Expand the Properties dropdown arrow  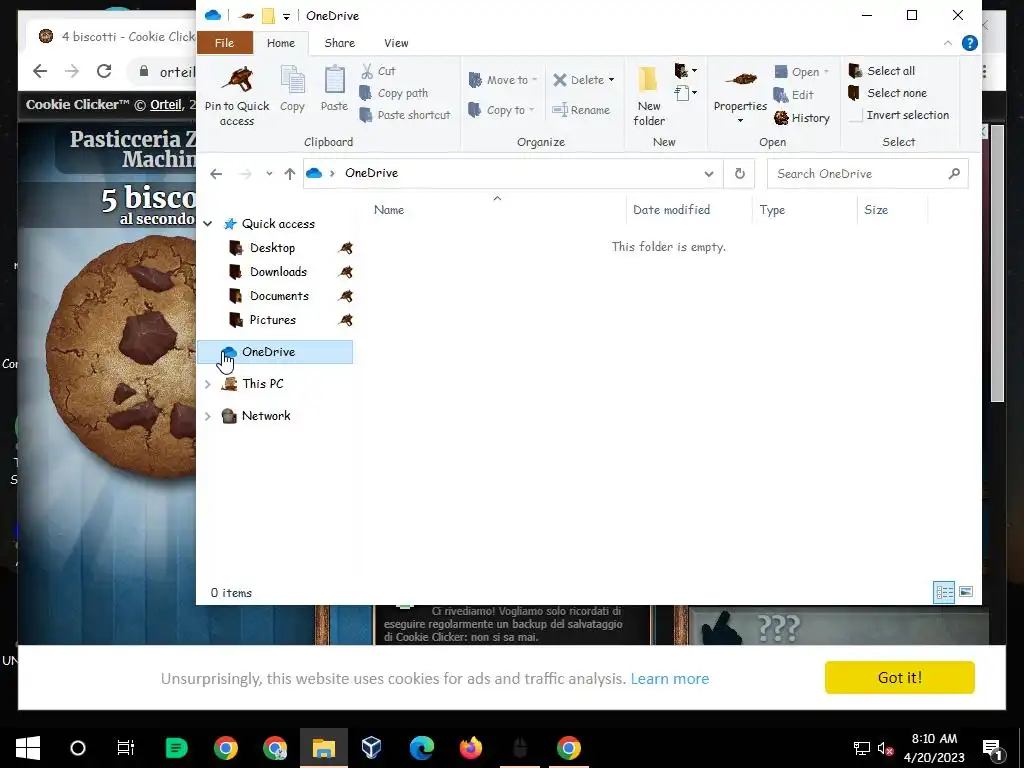[x=740, y=121]
